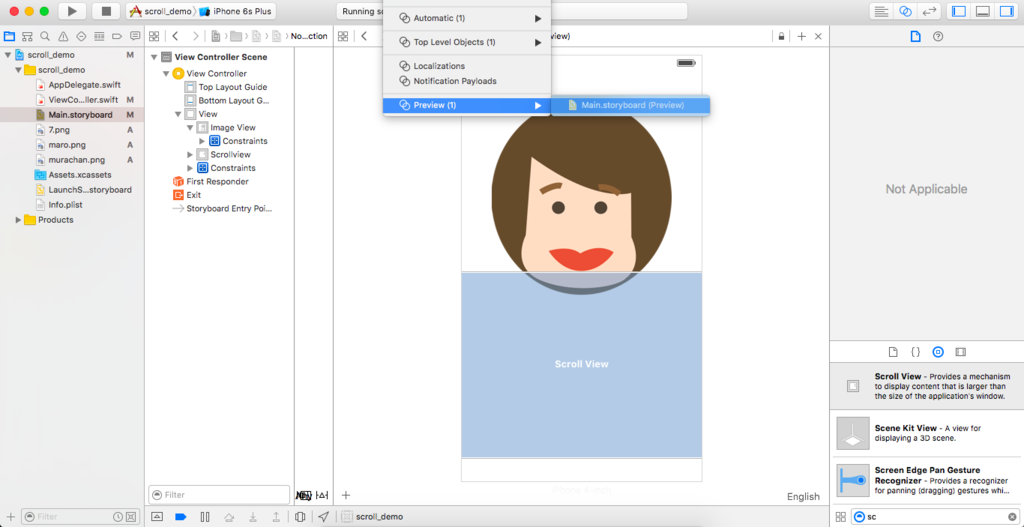Click the English language label
Viewport: 1024px width, 527px height.
[x=803, y=496]
